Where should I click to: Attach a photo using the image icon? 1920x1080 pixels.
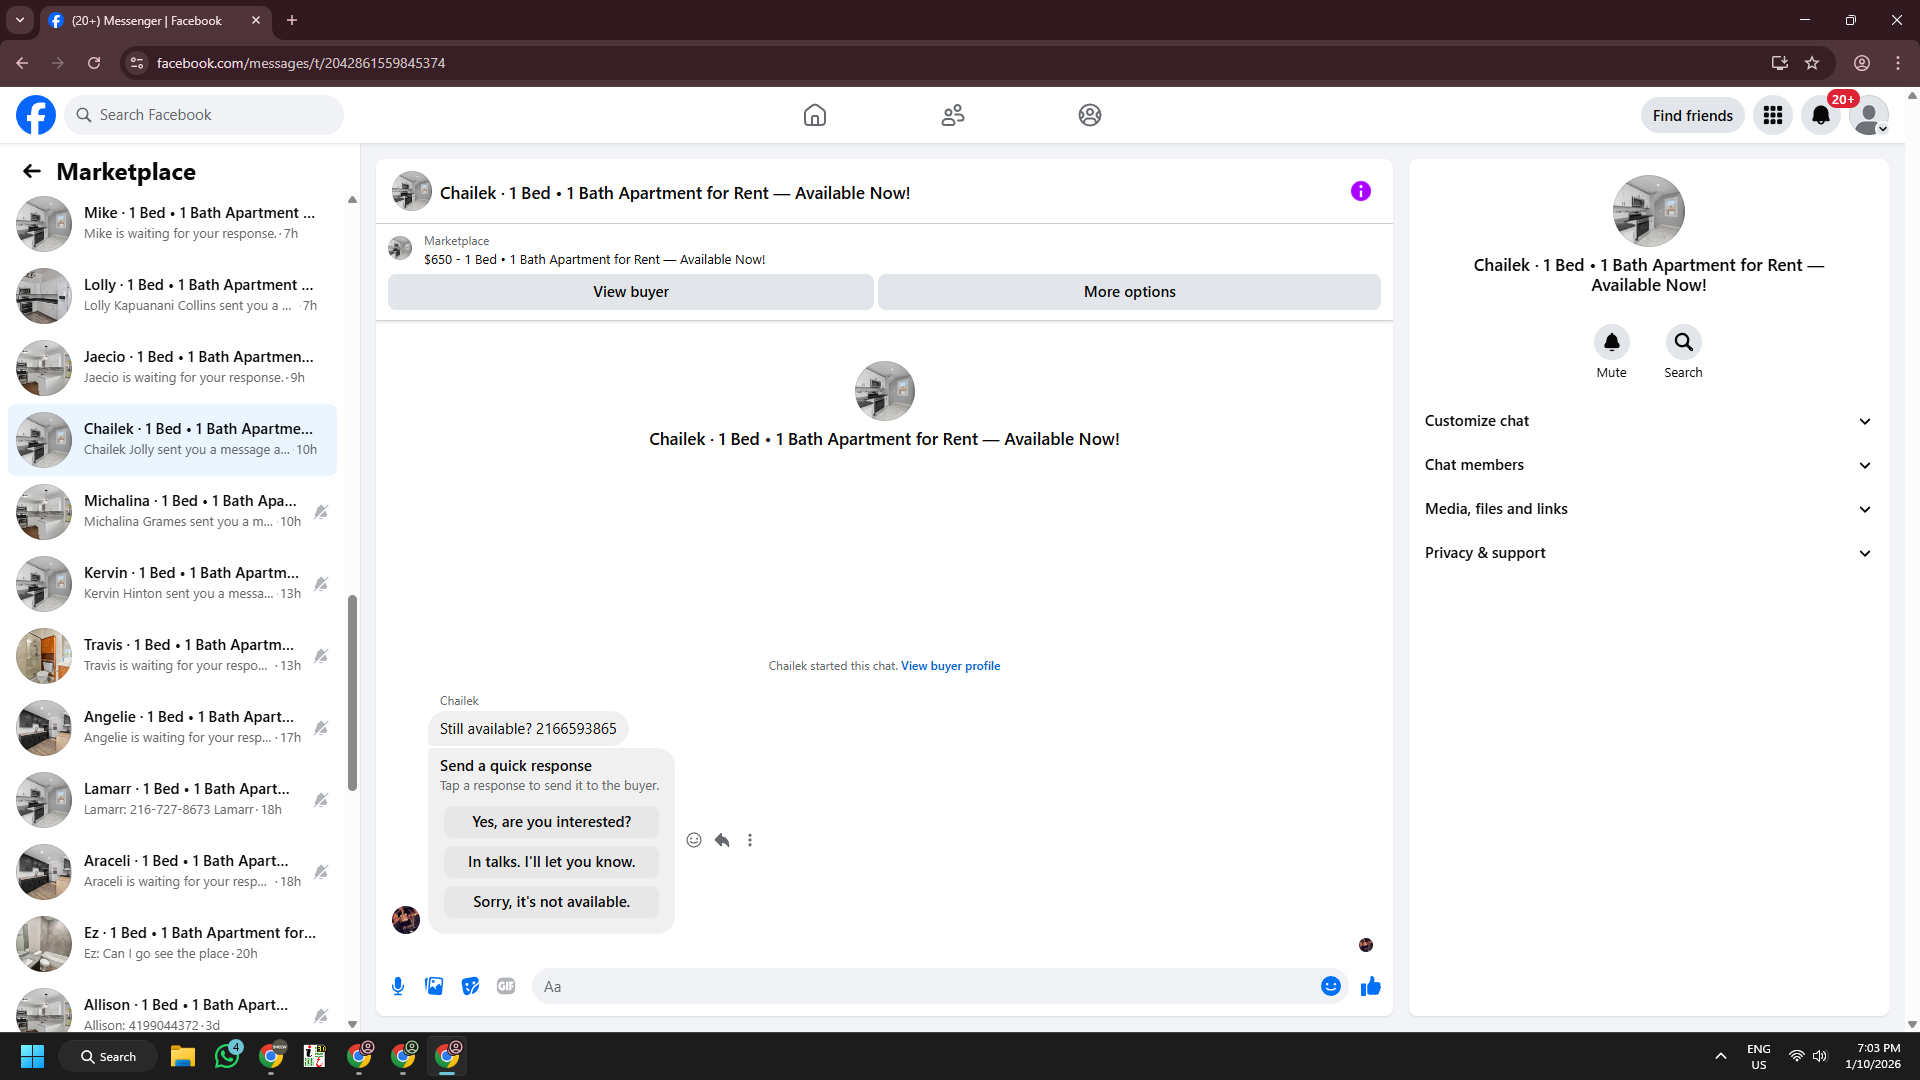point(434,986)
